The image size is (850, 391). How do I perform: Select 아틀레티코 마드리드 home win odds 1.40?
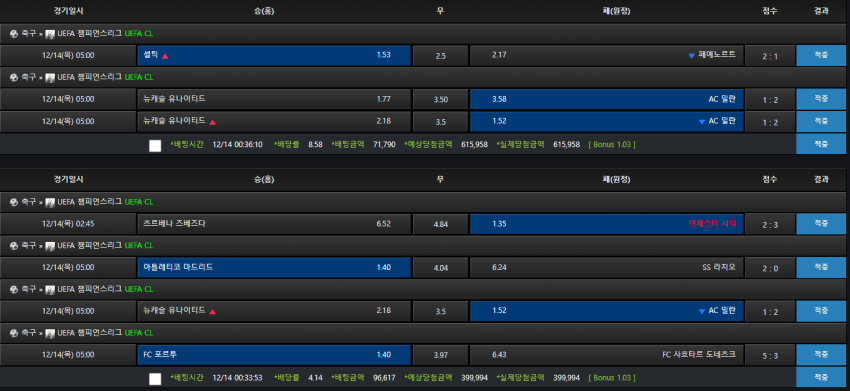274,267
